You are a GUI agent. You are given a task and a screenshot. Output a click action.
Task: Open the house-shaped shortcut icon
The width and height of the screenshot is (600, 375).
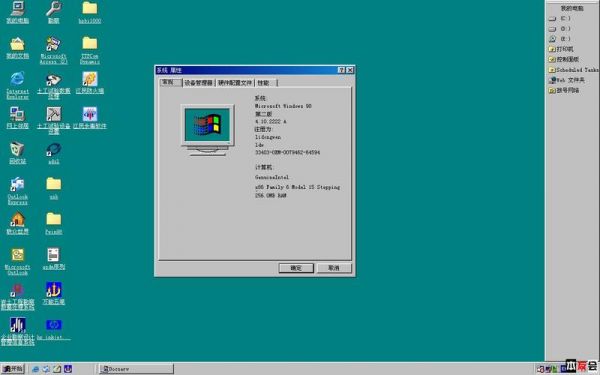point(18,223)
